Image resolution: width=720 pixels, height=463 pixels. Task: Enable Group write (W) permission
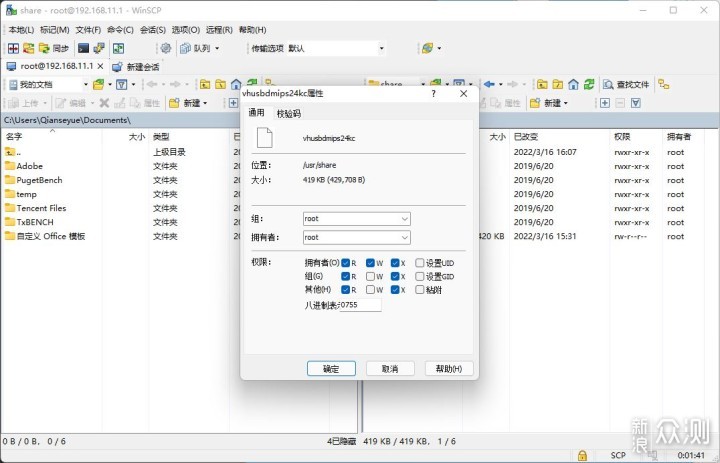[371, 277]
